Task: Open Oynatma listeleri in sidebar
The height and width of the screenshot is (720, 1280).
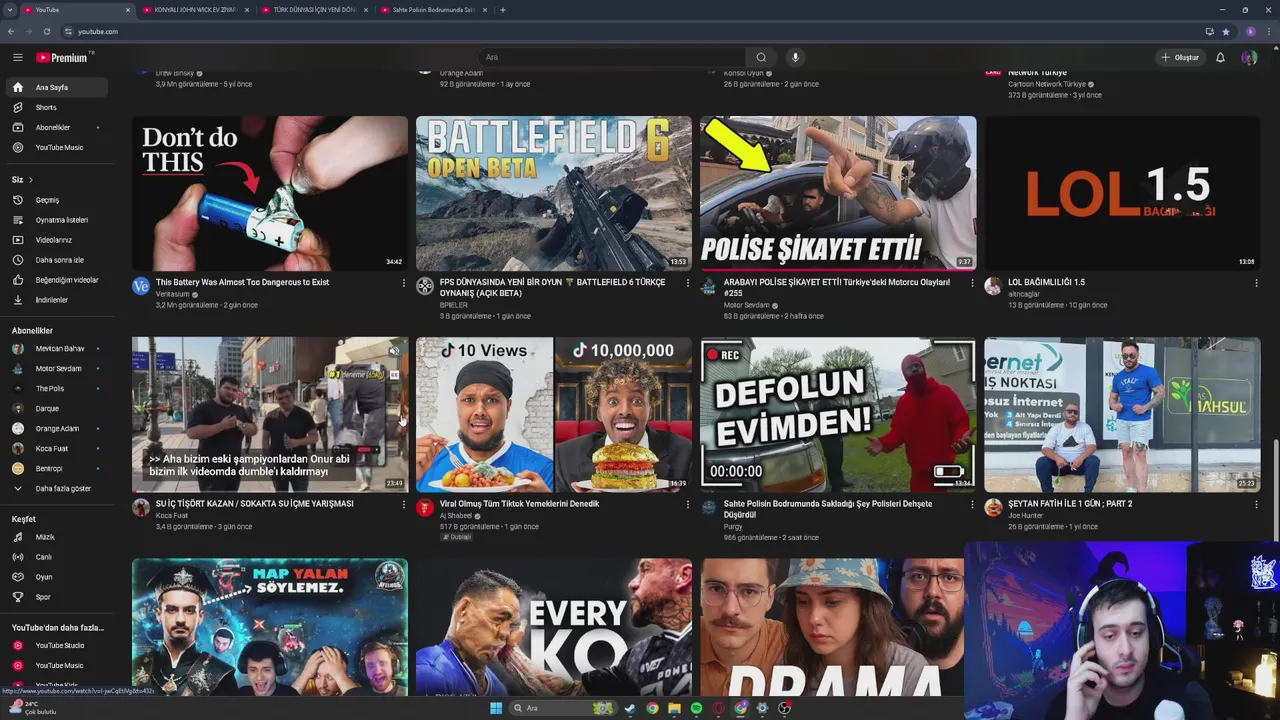Action: tap(55, 220)
